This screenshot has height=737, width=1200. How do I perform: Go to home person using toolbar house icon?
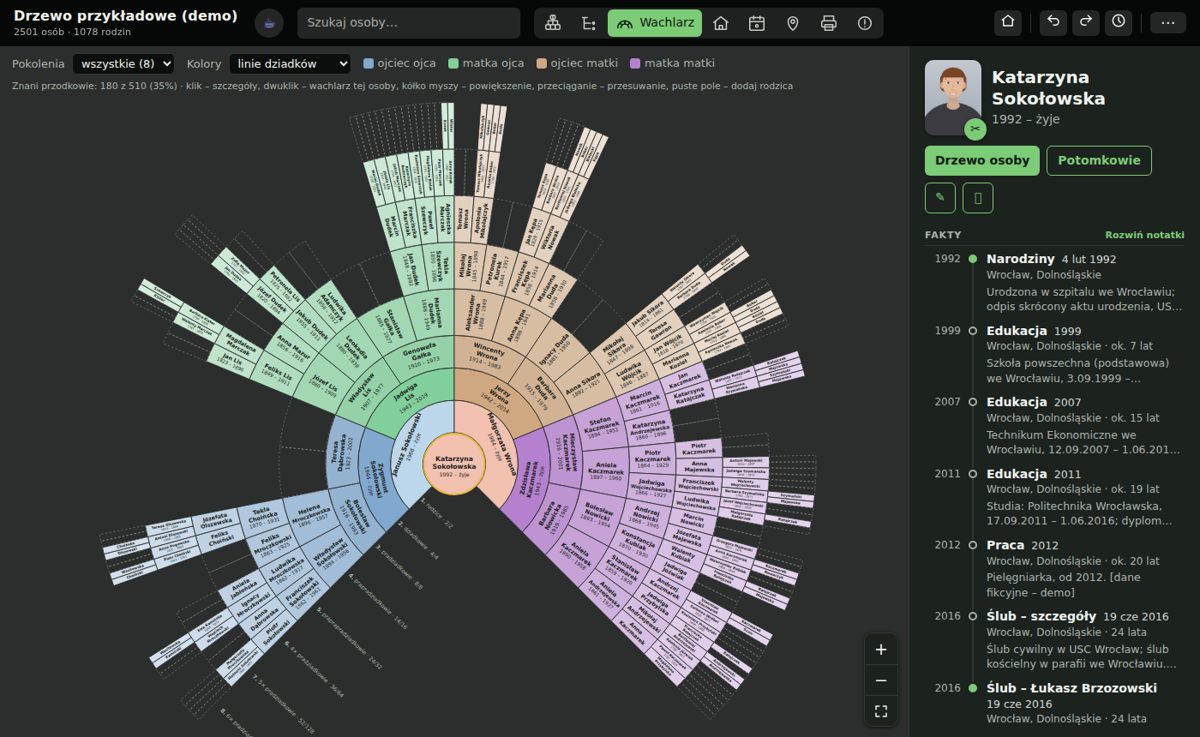coord(721,23)
